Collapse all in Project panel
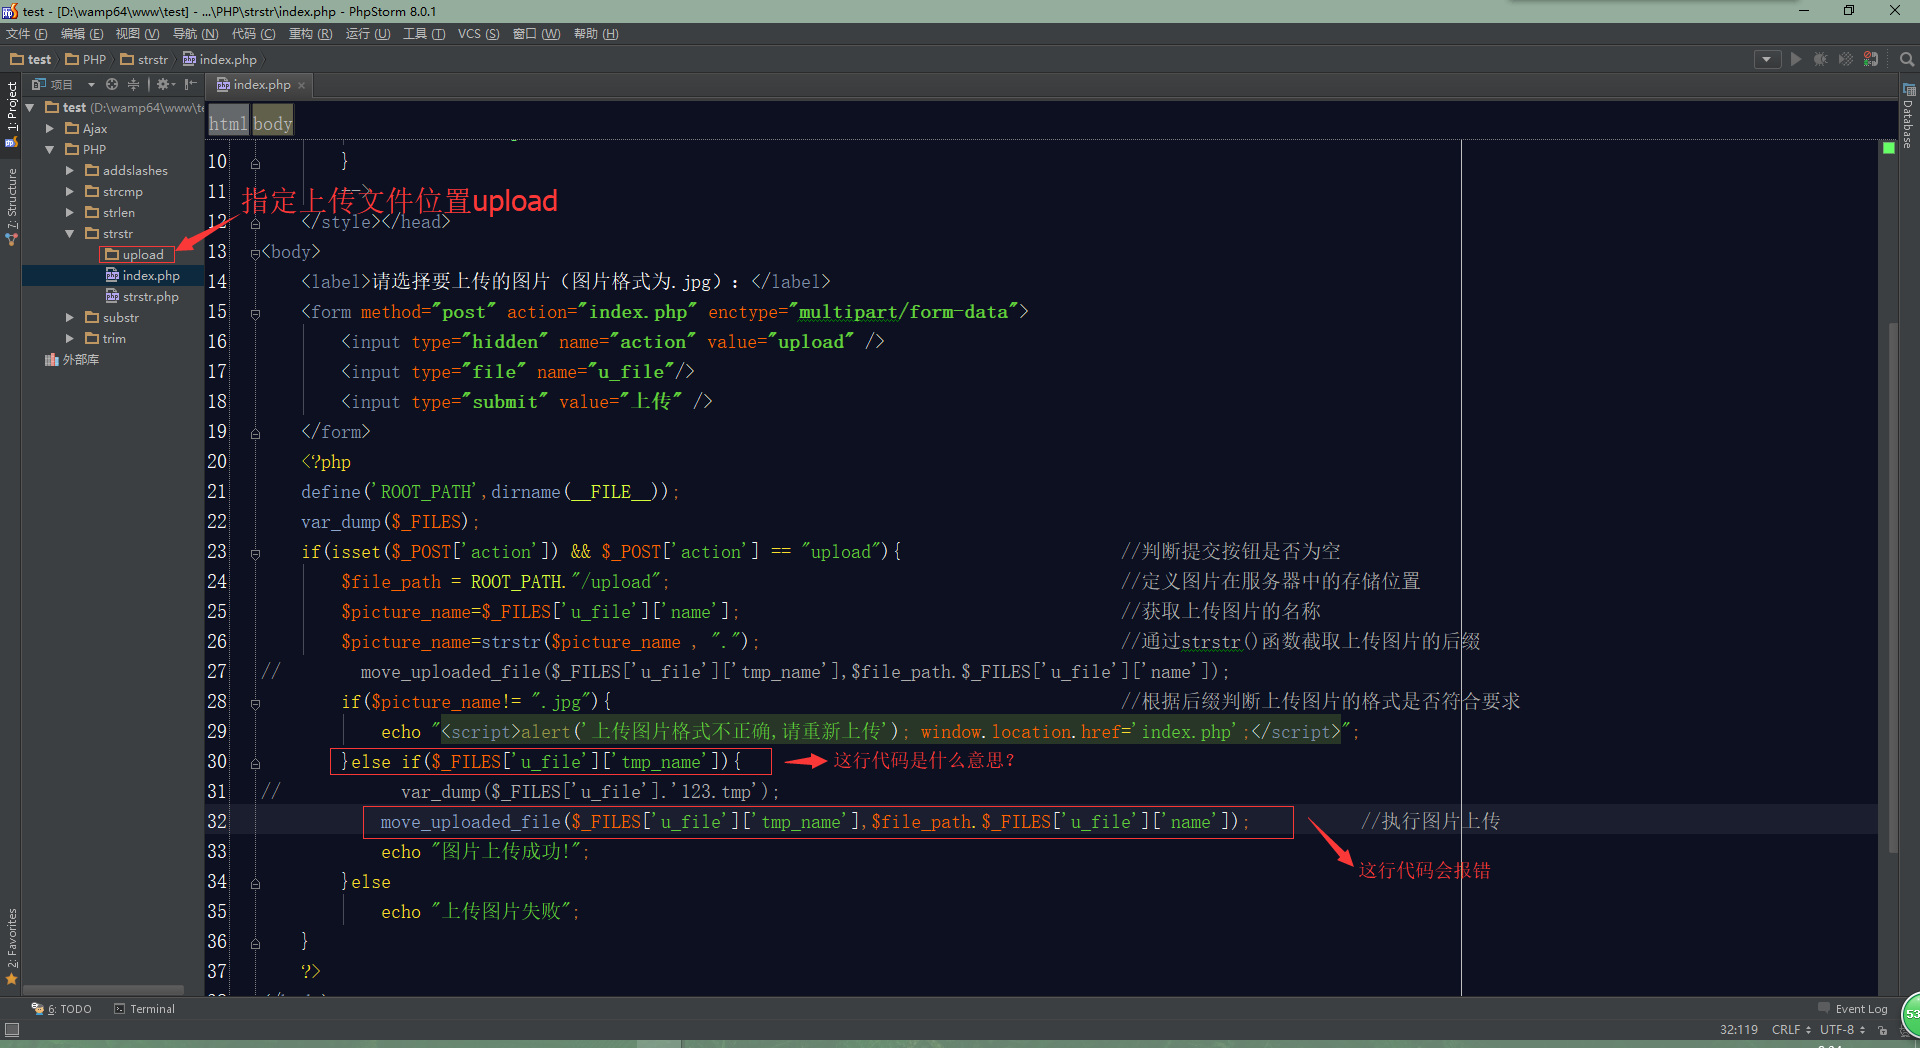Image resolution: width=1920 pixels, height=1048 pixels. [x=133, y=85]
